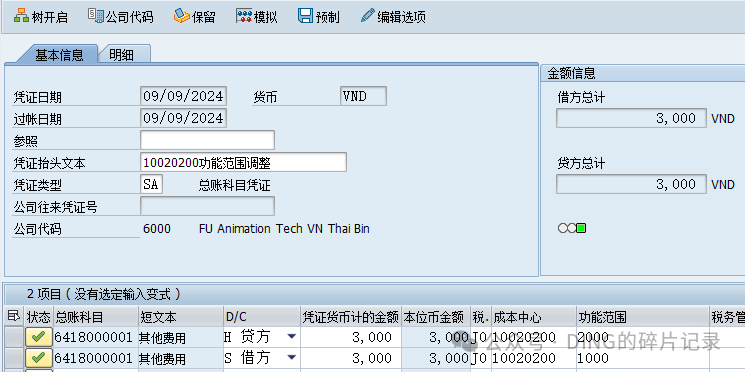This screenshot has height=372, width=745.
Task: Click G/L account 6418000001 in 借方 row
Action: [x=96, y=358]
